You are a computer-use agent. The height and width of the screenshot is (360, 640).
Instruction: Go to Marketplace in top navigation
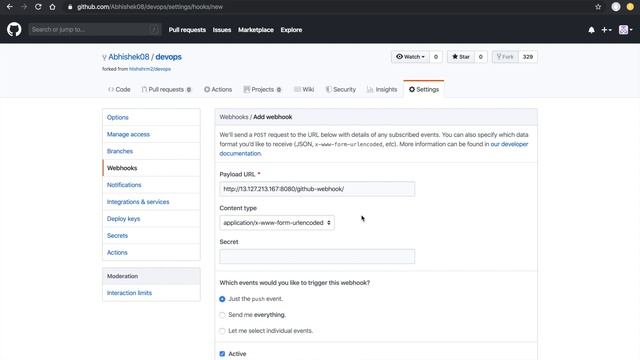tap(256, 30)
